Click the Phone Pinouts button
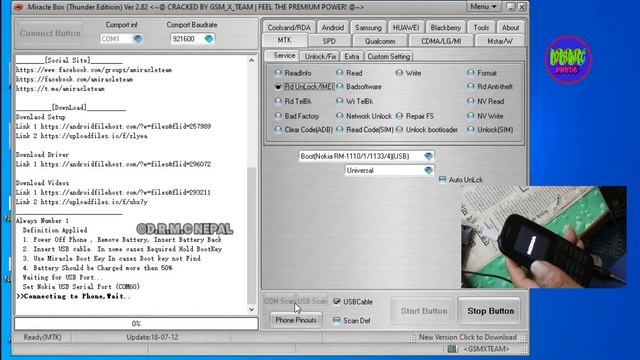The image size is (640, 360). [x=296, y=320]
